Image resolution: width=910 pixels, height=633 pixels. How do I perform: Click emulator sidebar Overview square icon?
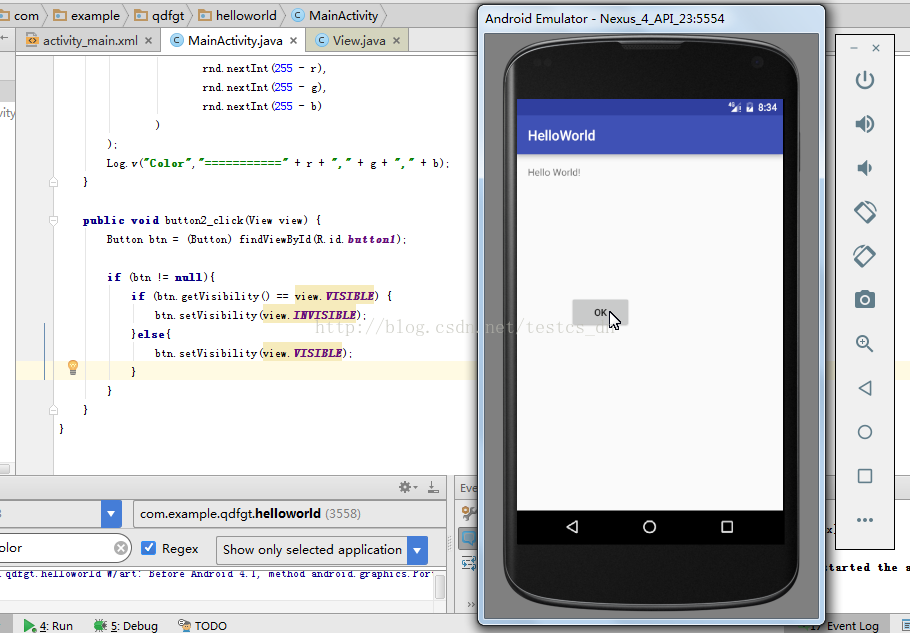pyautogui.click(x=865, y=476)
